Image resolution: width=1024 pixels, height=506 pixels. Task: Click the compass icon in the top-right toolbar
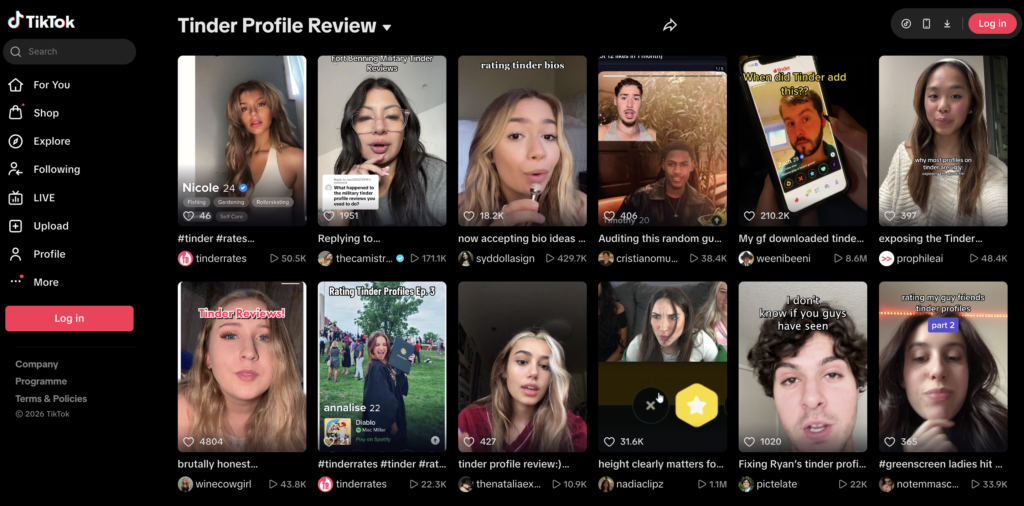click(906, 24)
